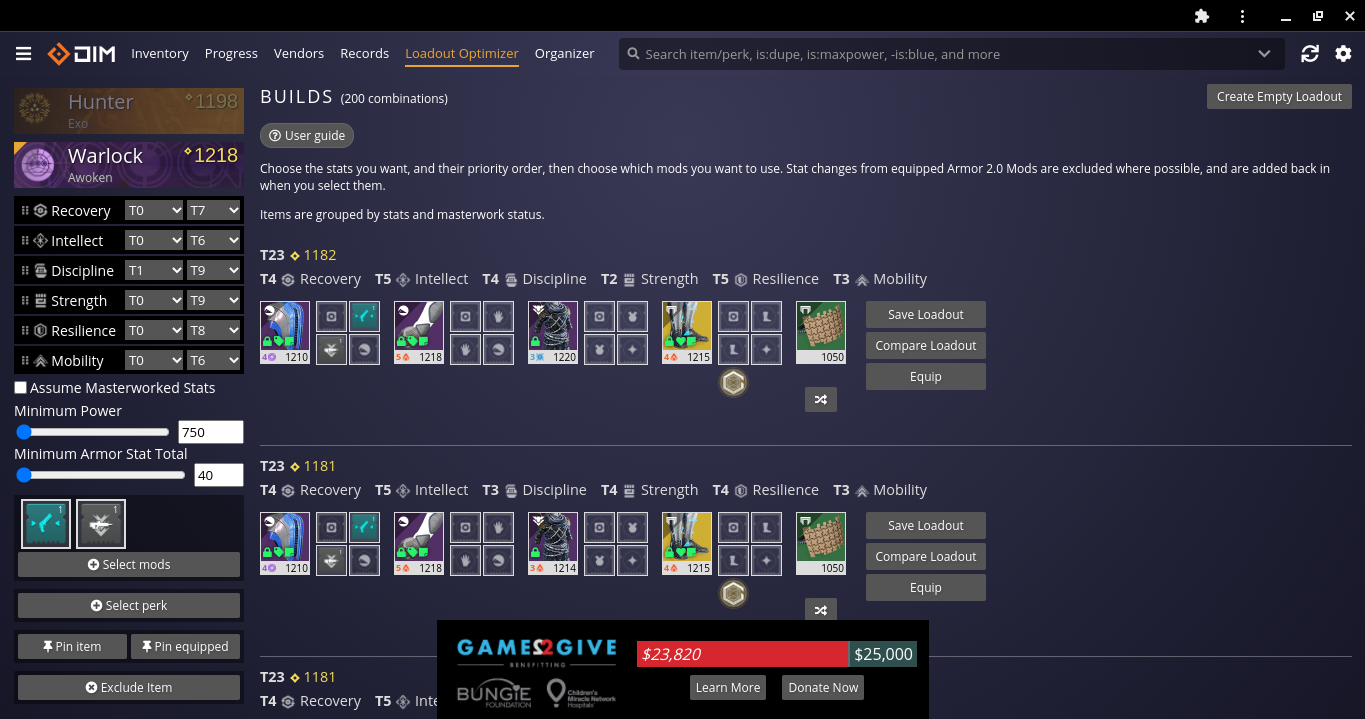Click the shuffle icon on the first build
Image resolution: width=1365 pixels, height=719 pixels.
pos(820,399)
